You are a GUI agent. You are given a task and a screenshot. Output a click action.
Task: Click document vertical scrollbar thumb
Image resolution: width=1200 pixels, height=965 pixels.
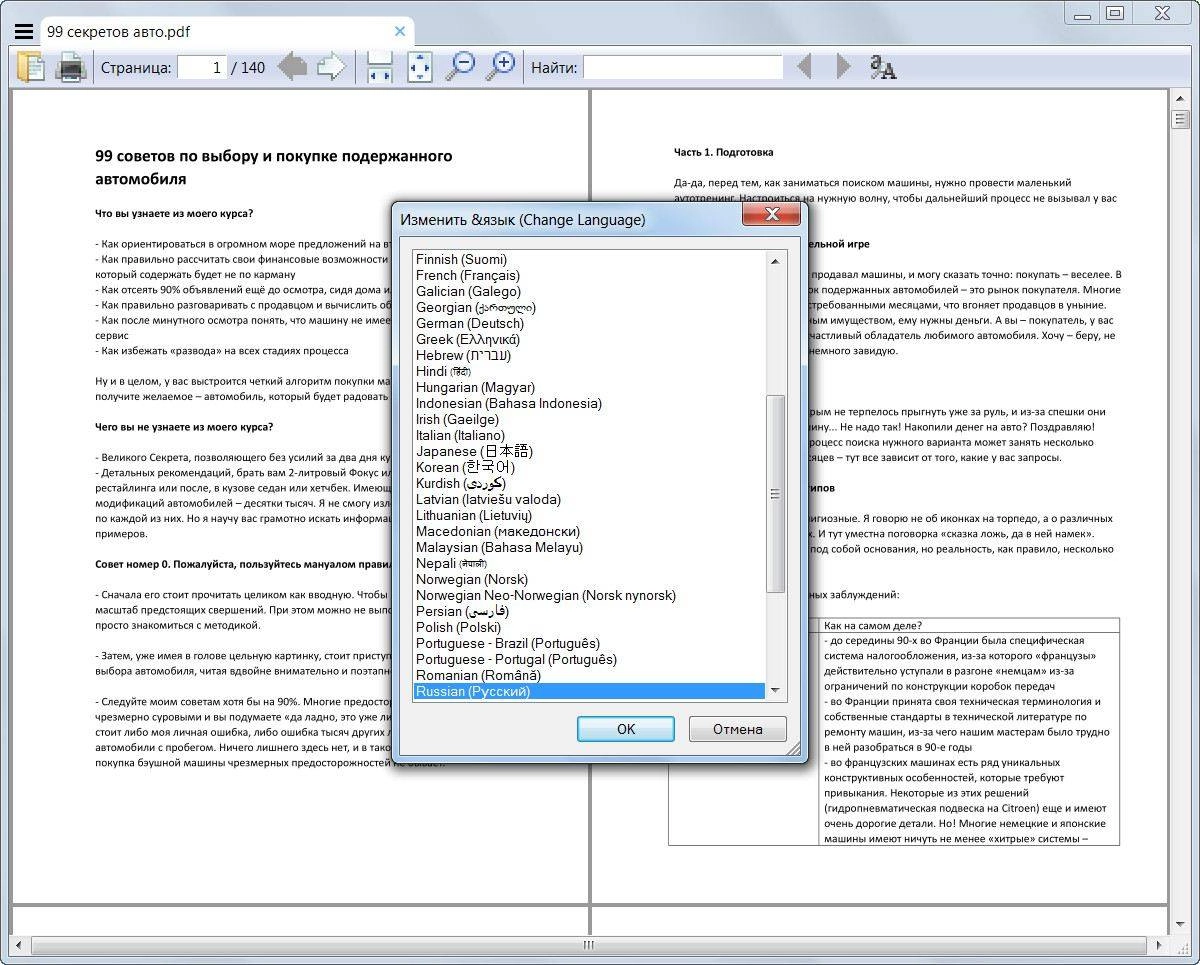tap(1179, 120)
